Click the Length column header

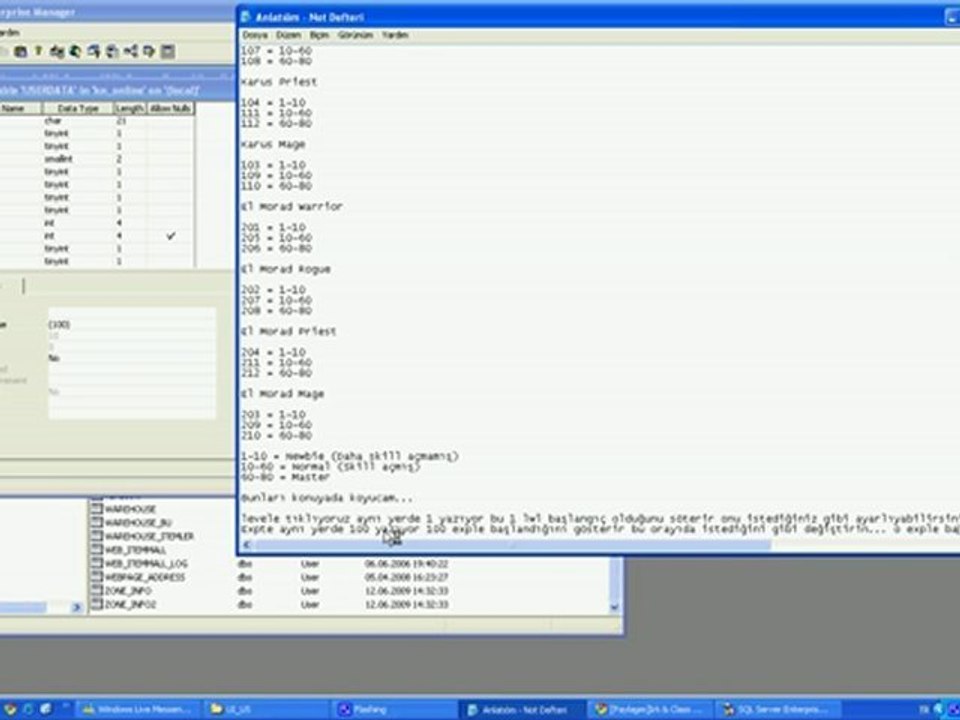coord(130,108)
